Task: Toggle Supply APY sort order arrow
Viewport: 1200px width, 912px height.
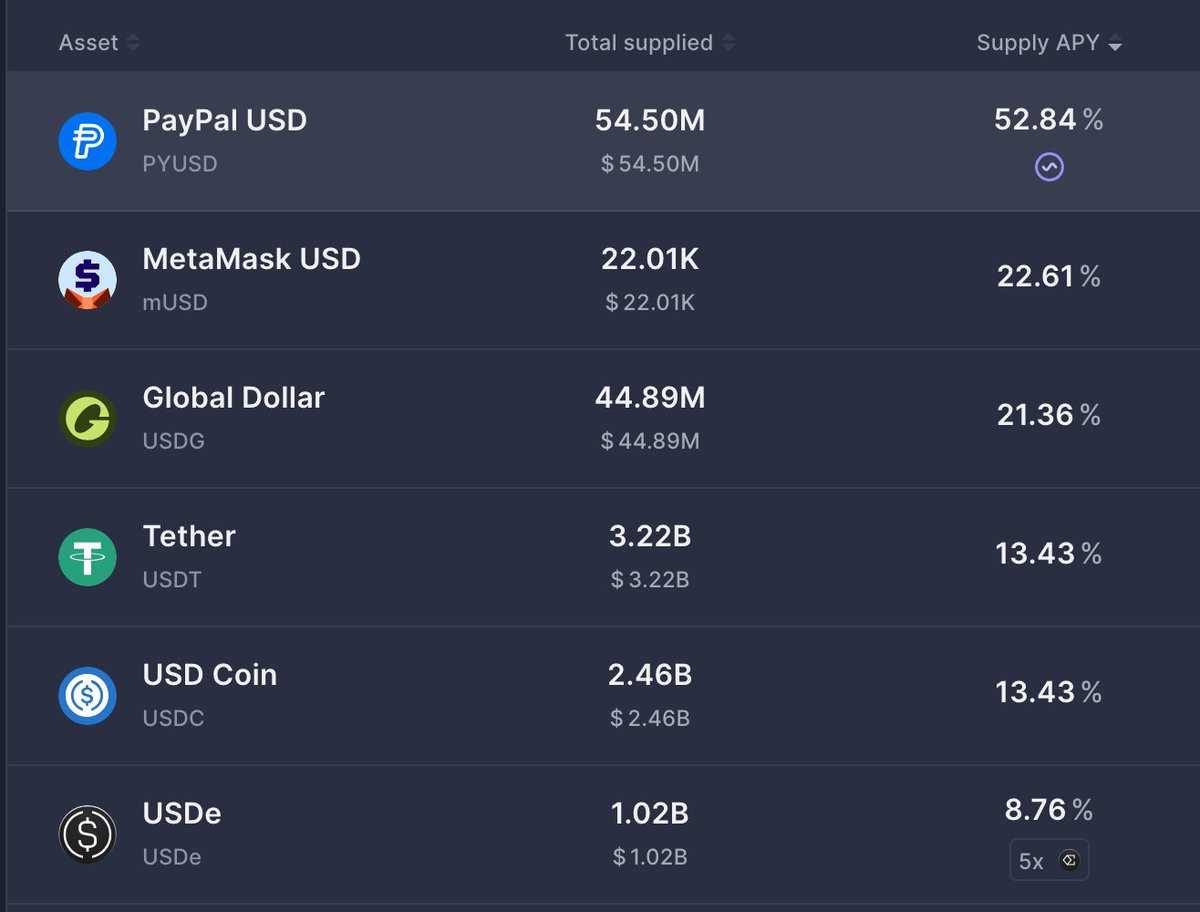Action: pyautogui.click(x=1115, y=44)
